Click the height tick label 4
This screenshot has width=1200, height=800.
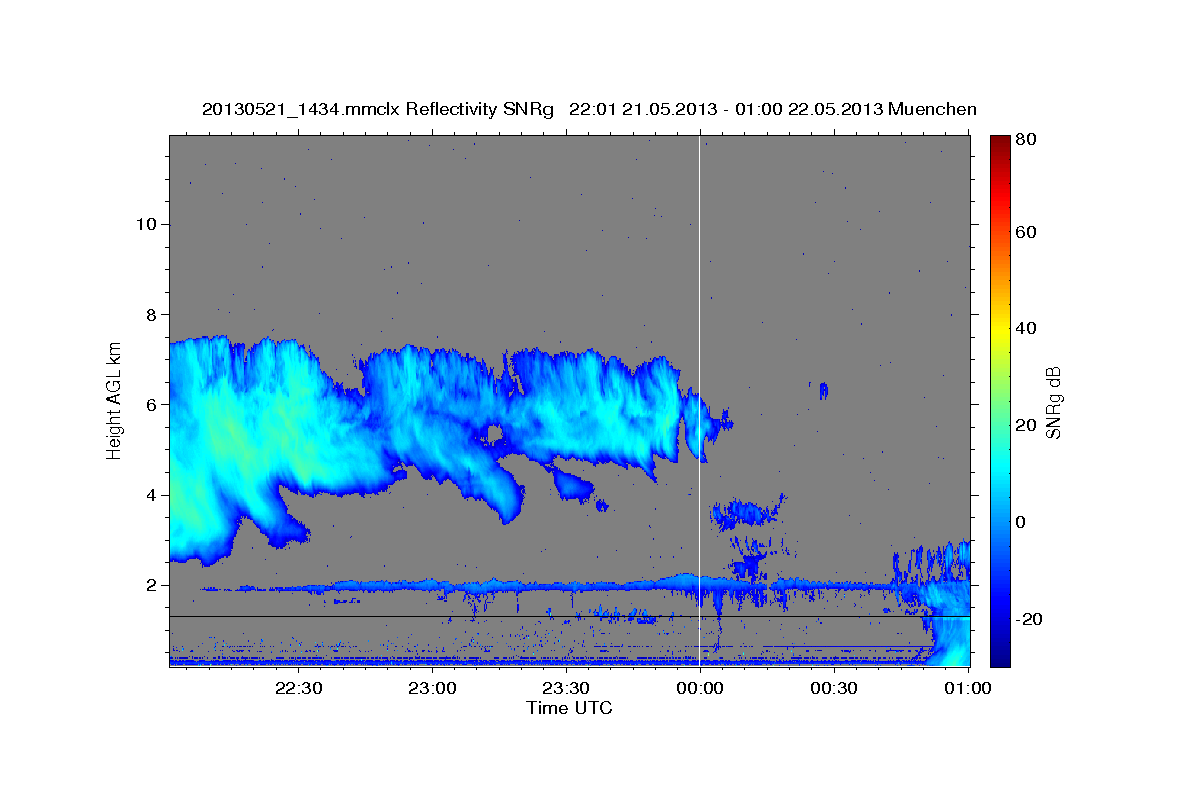(x=149, y=495)
